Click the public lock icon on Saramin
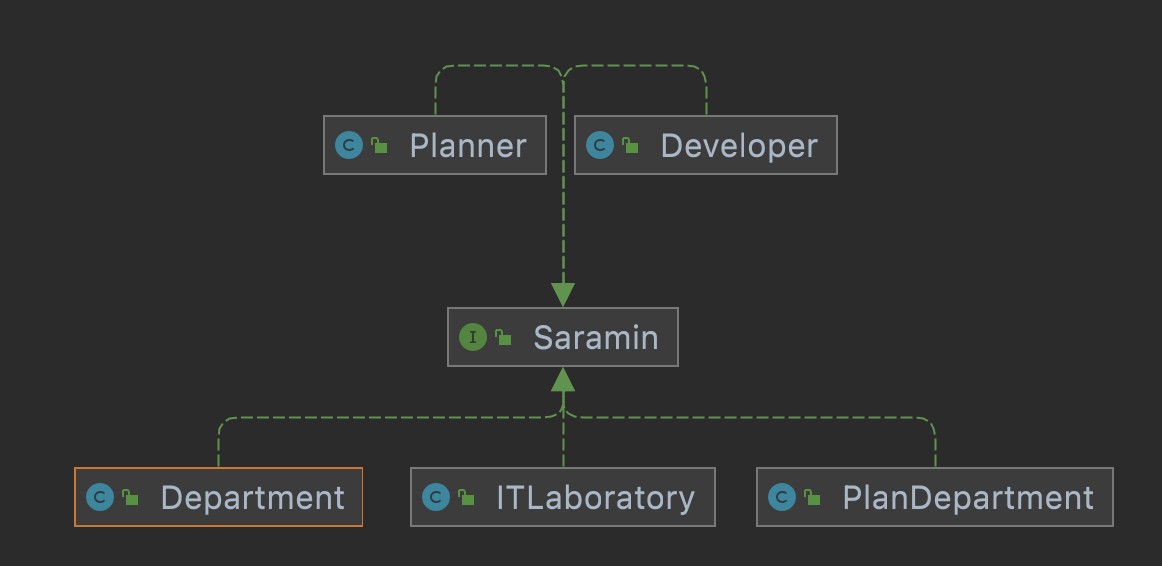 [x=503, y=337]
